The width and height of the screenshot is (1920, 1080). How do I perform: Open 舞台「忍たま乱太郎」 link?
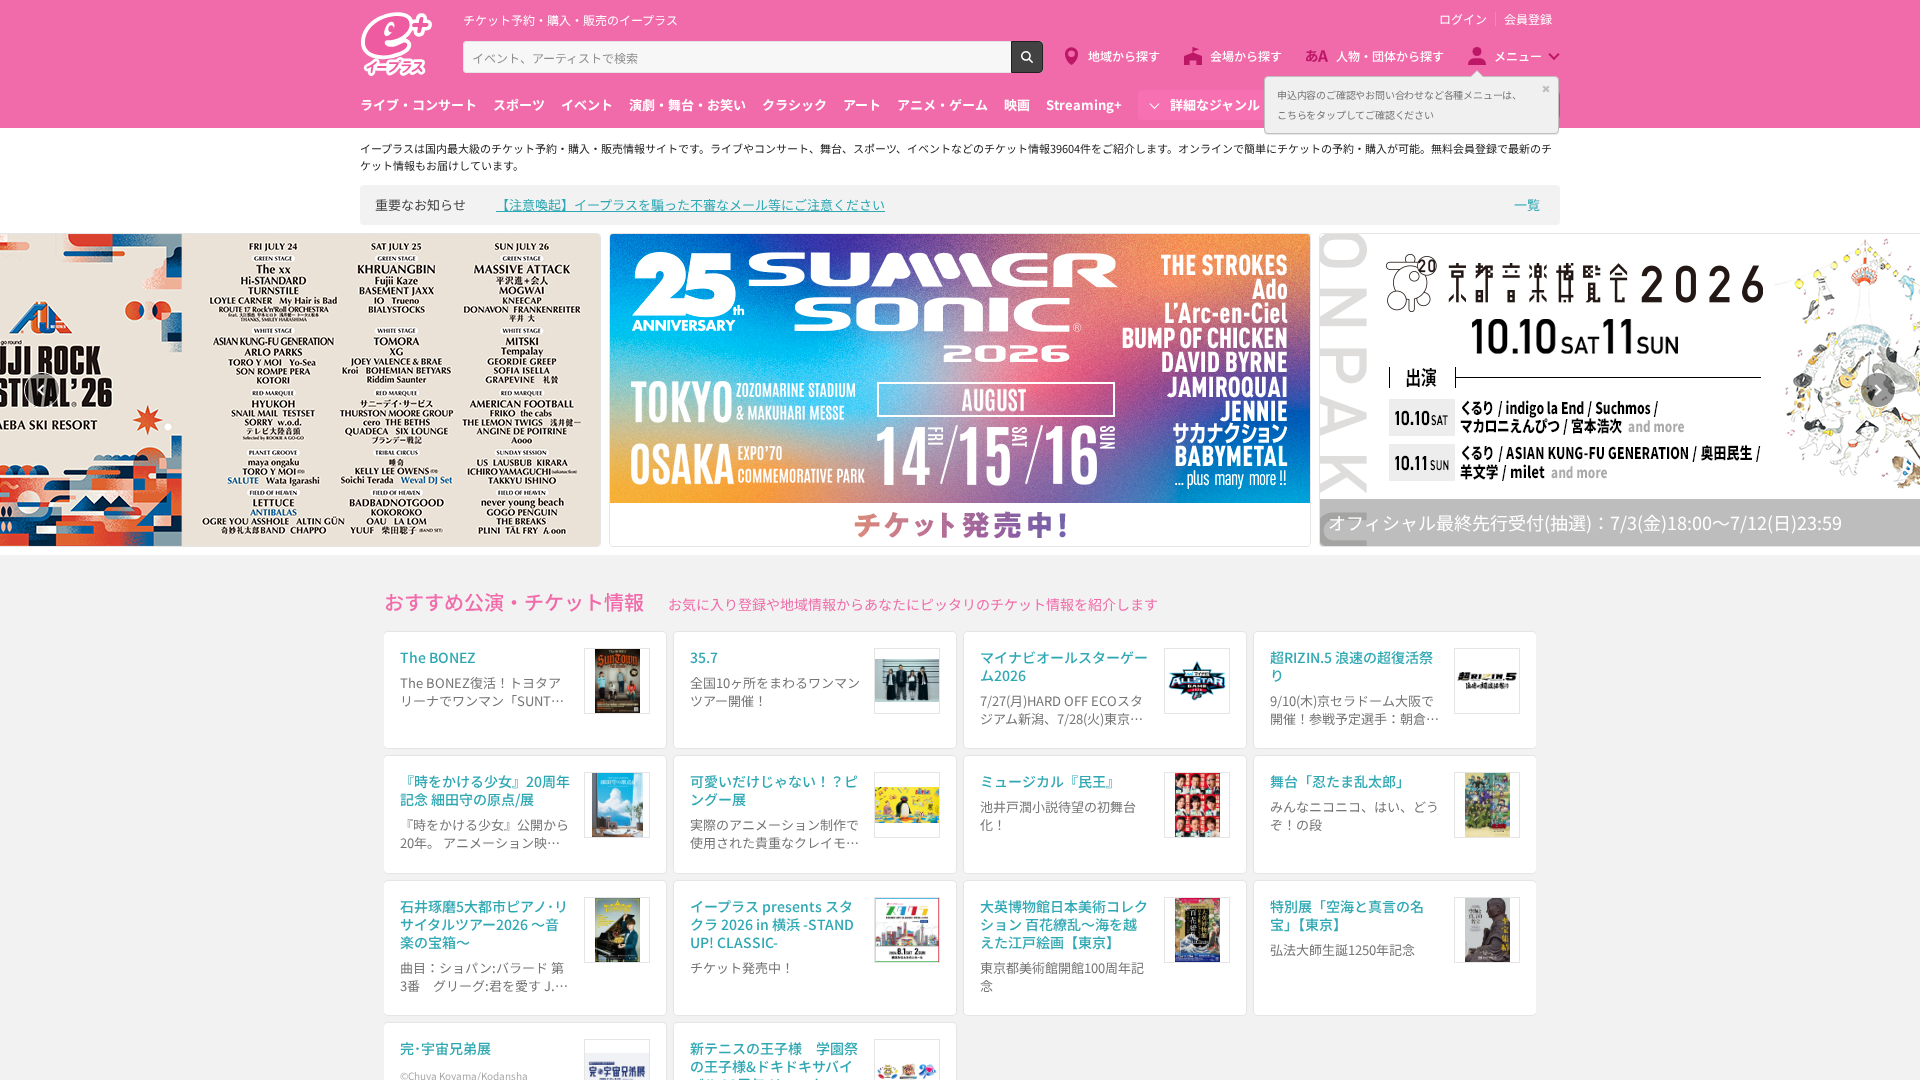point(1340,781)
